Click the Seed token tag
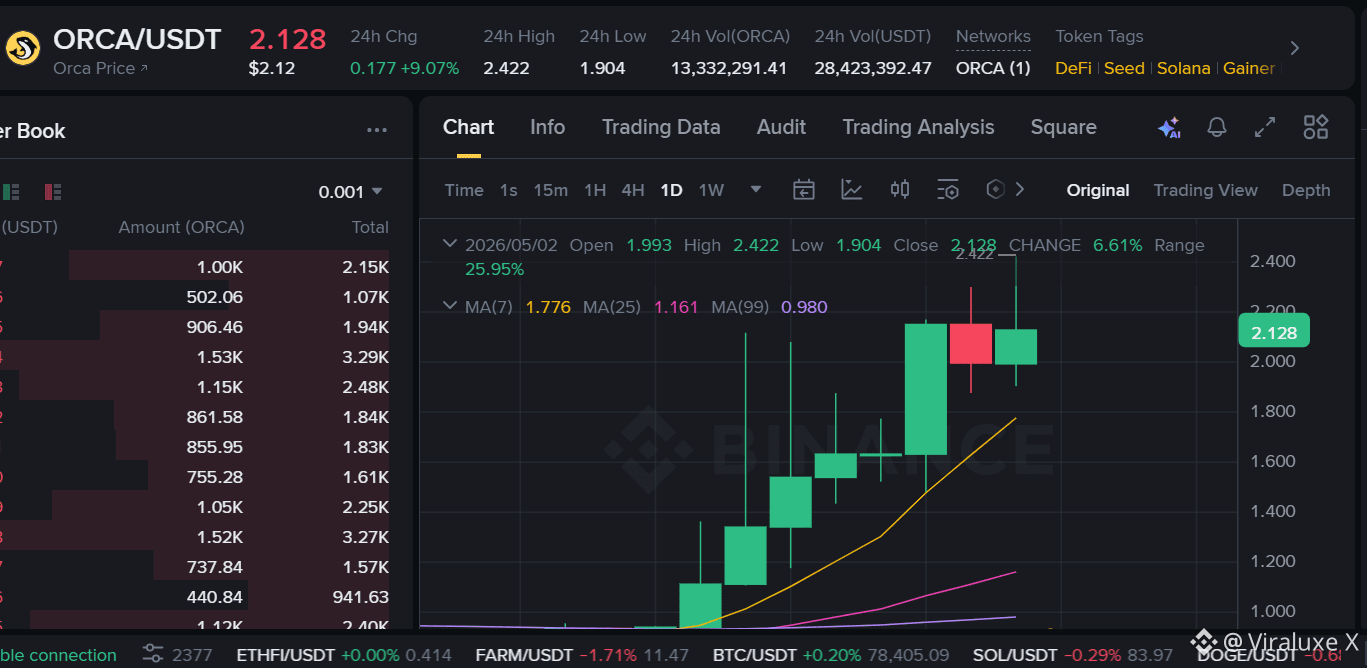 [1124, 68]
